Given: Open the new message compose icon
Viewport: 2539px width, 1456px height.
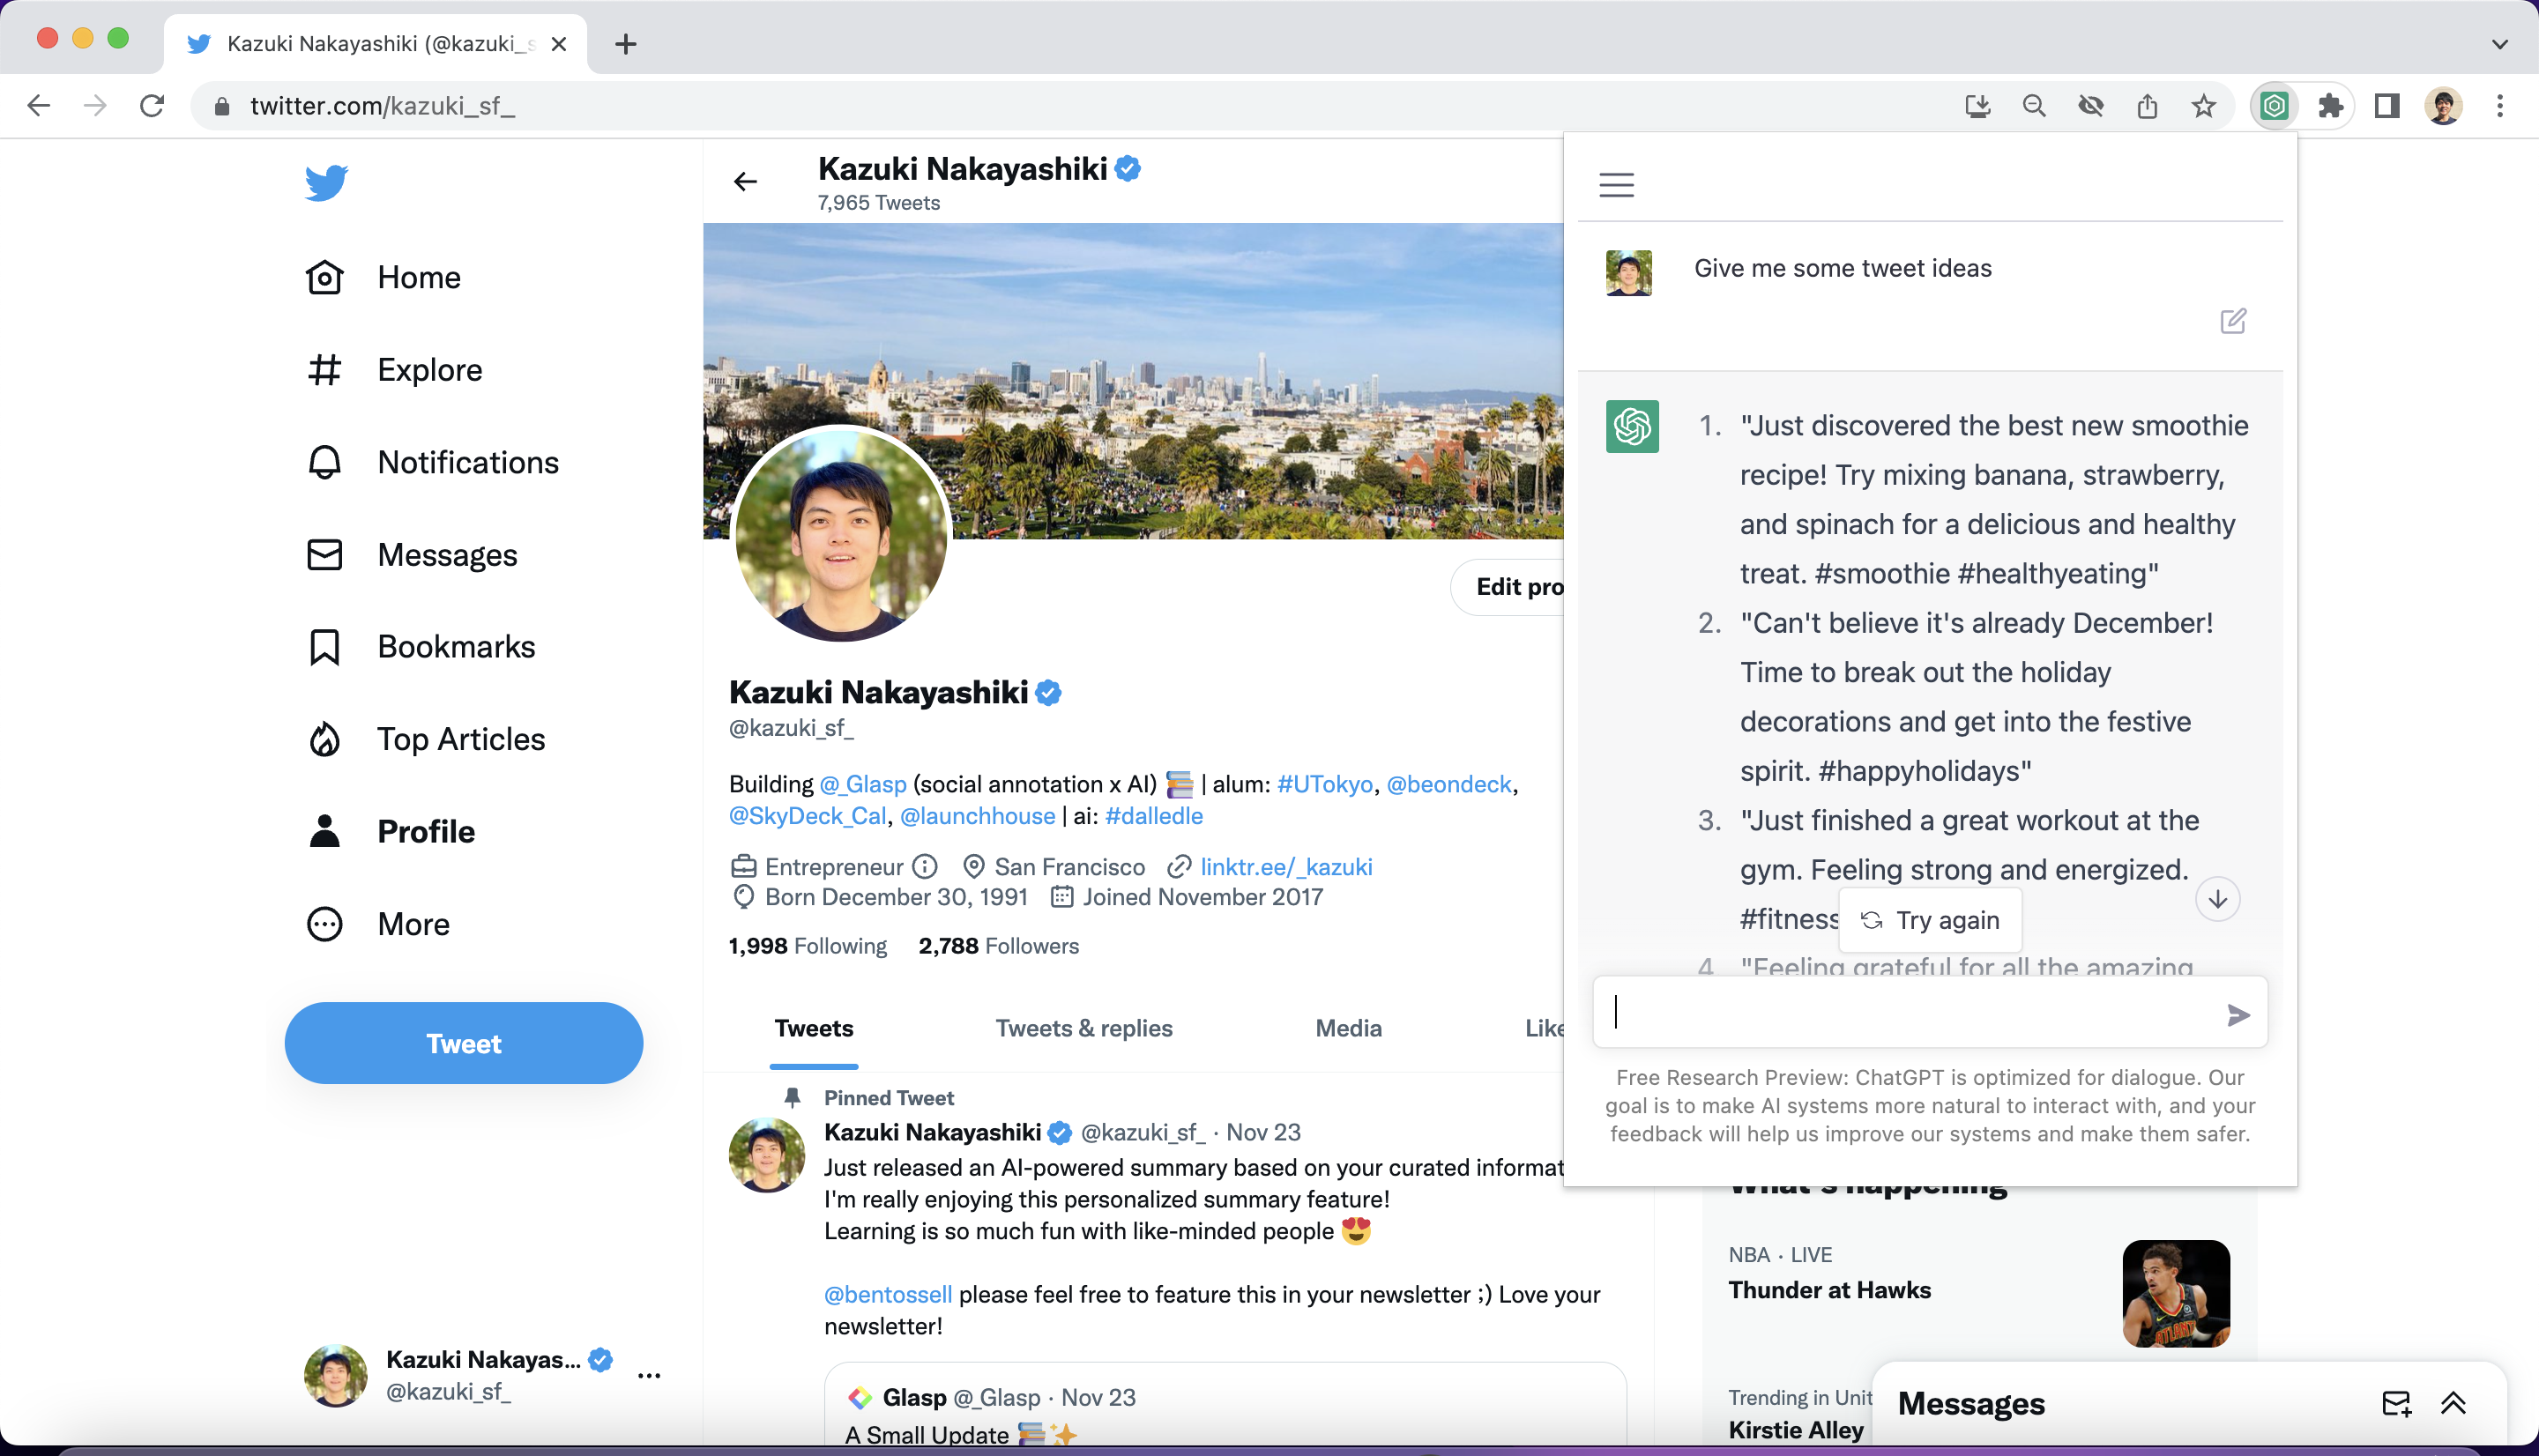Looking at the screenshot, I should [2396, 1403].
